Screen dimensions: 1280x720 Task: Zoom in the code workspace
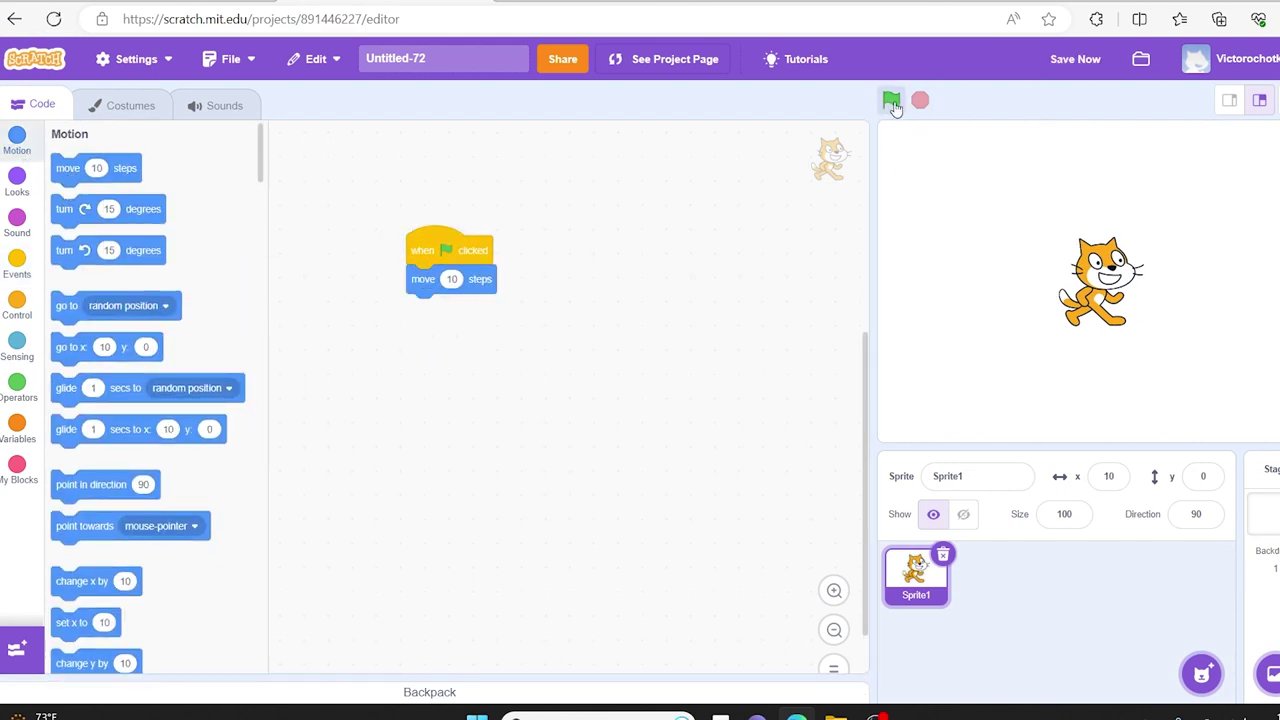[x=834, y=590]
